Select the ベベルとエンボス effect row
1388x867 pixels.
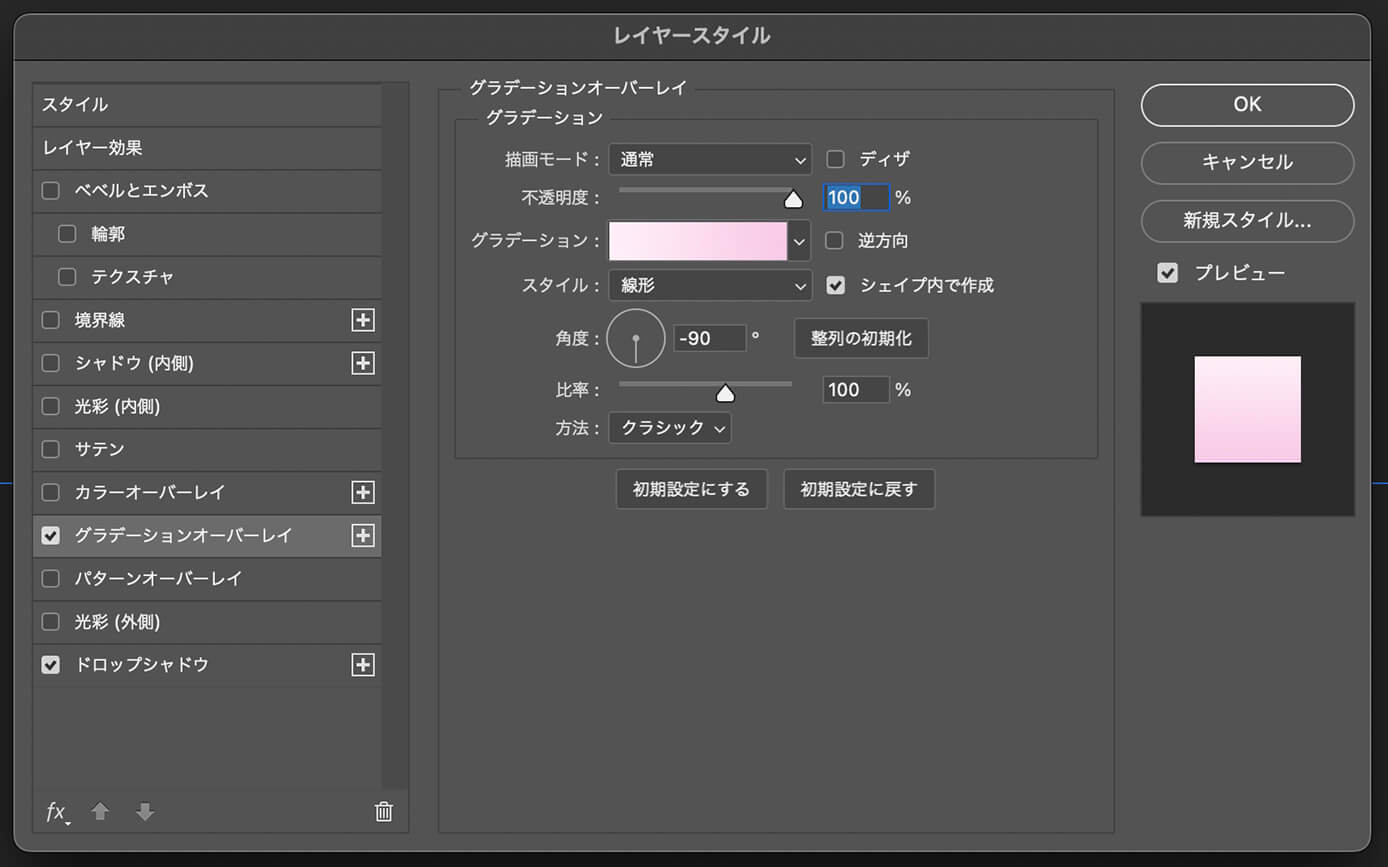tap(207, 190)
